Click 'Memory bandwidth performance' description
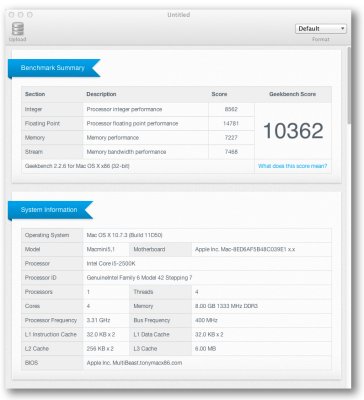Viewport: 364px width, 400px height. (126, 152)
